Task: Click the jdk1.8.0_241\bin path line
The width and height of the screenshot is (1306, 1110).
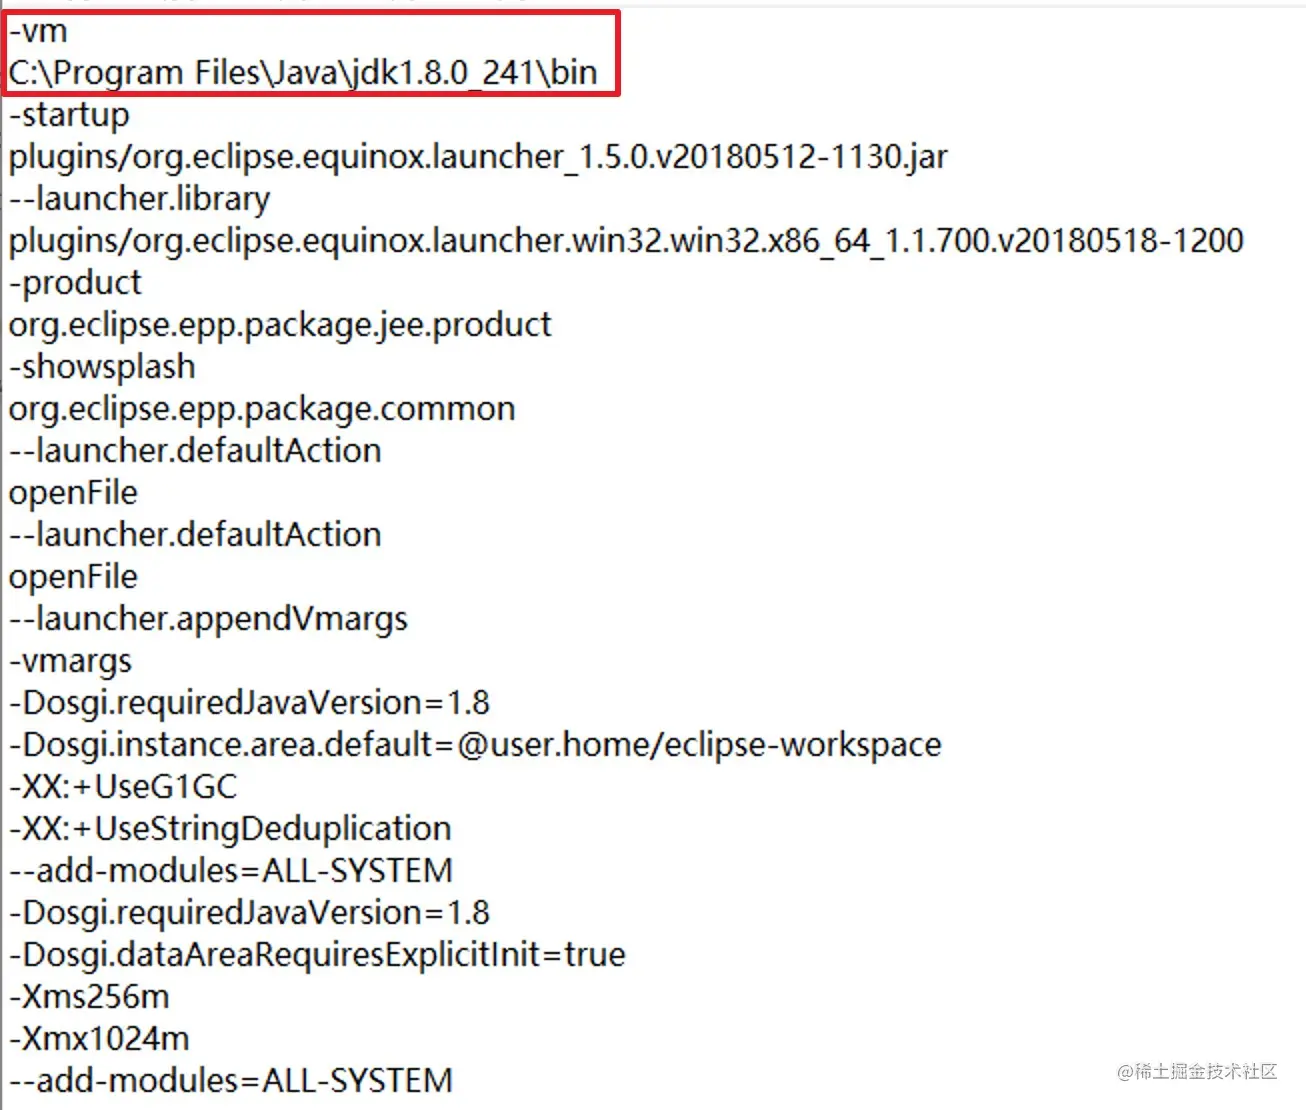Action: pos(303,73)
